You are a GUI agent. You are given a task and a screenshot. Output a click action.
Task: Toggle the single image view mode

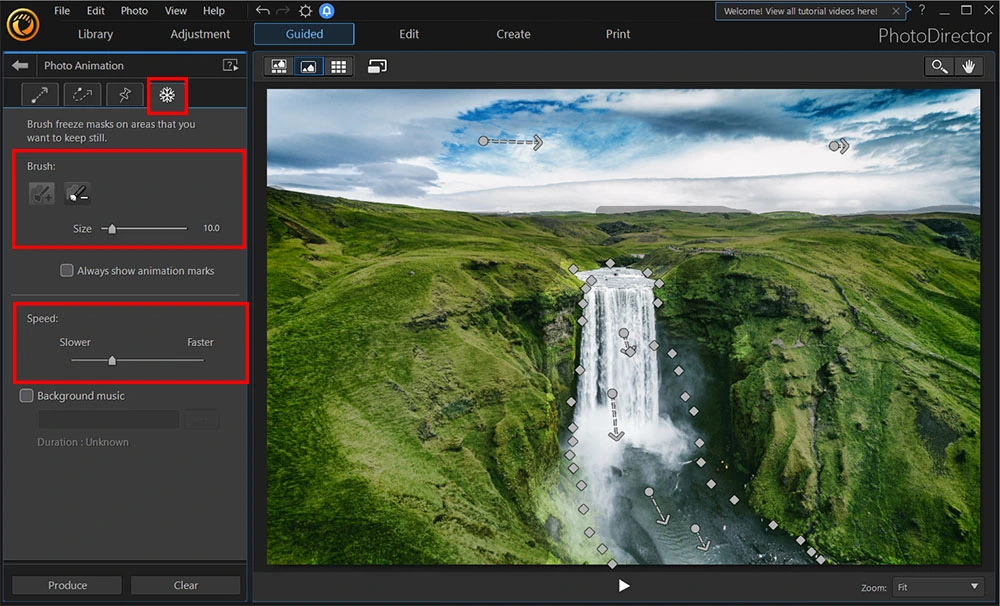coord(309,66)
